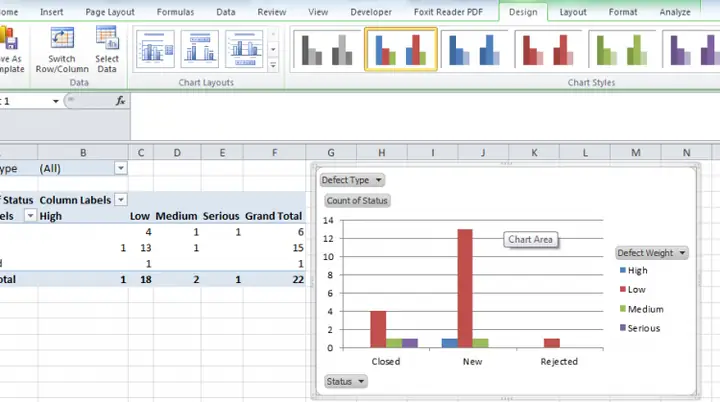Choose the blue chart style
Viewport: 720px width, 402px height.
point(474,49)
